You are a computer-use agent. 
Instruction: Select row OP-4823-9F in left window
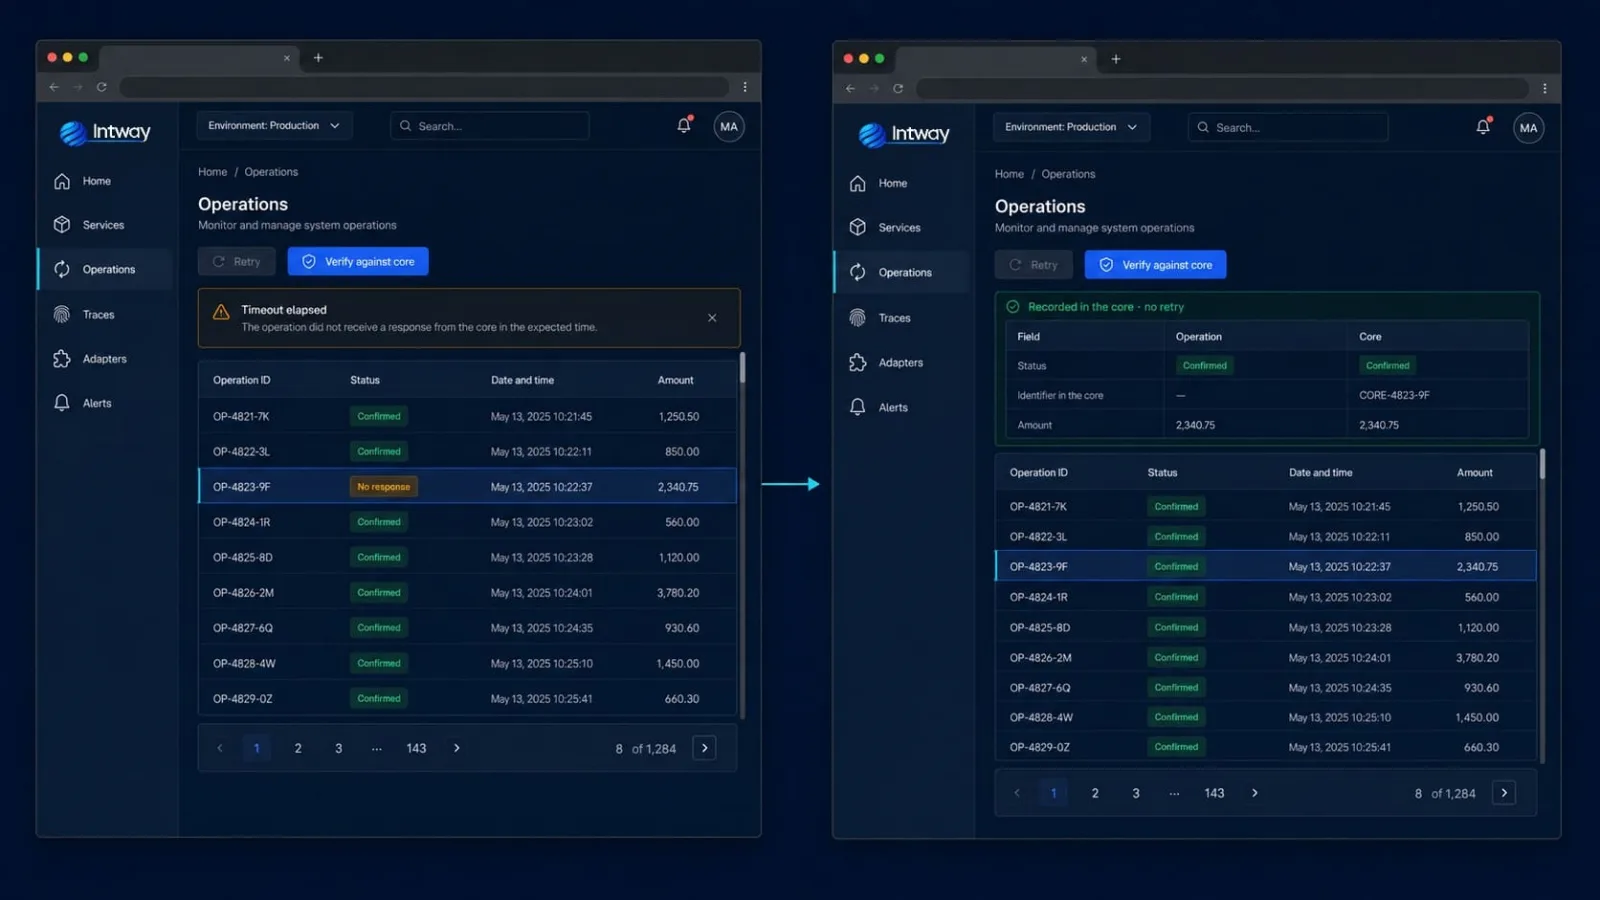tap(468, 487)
